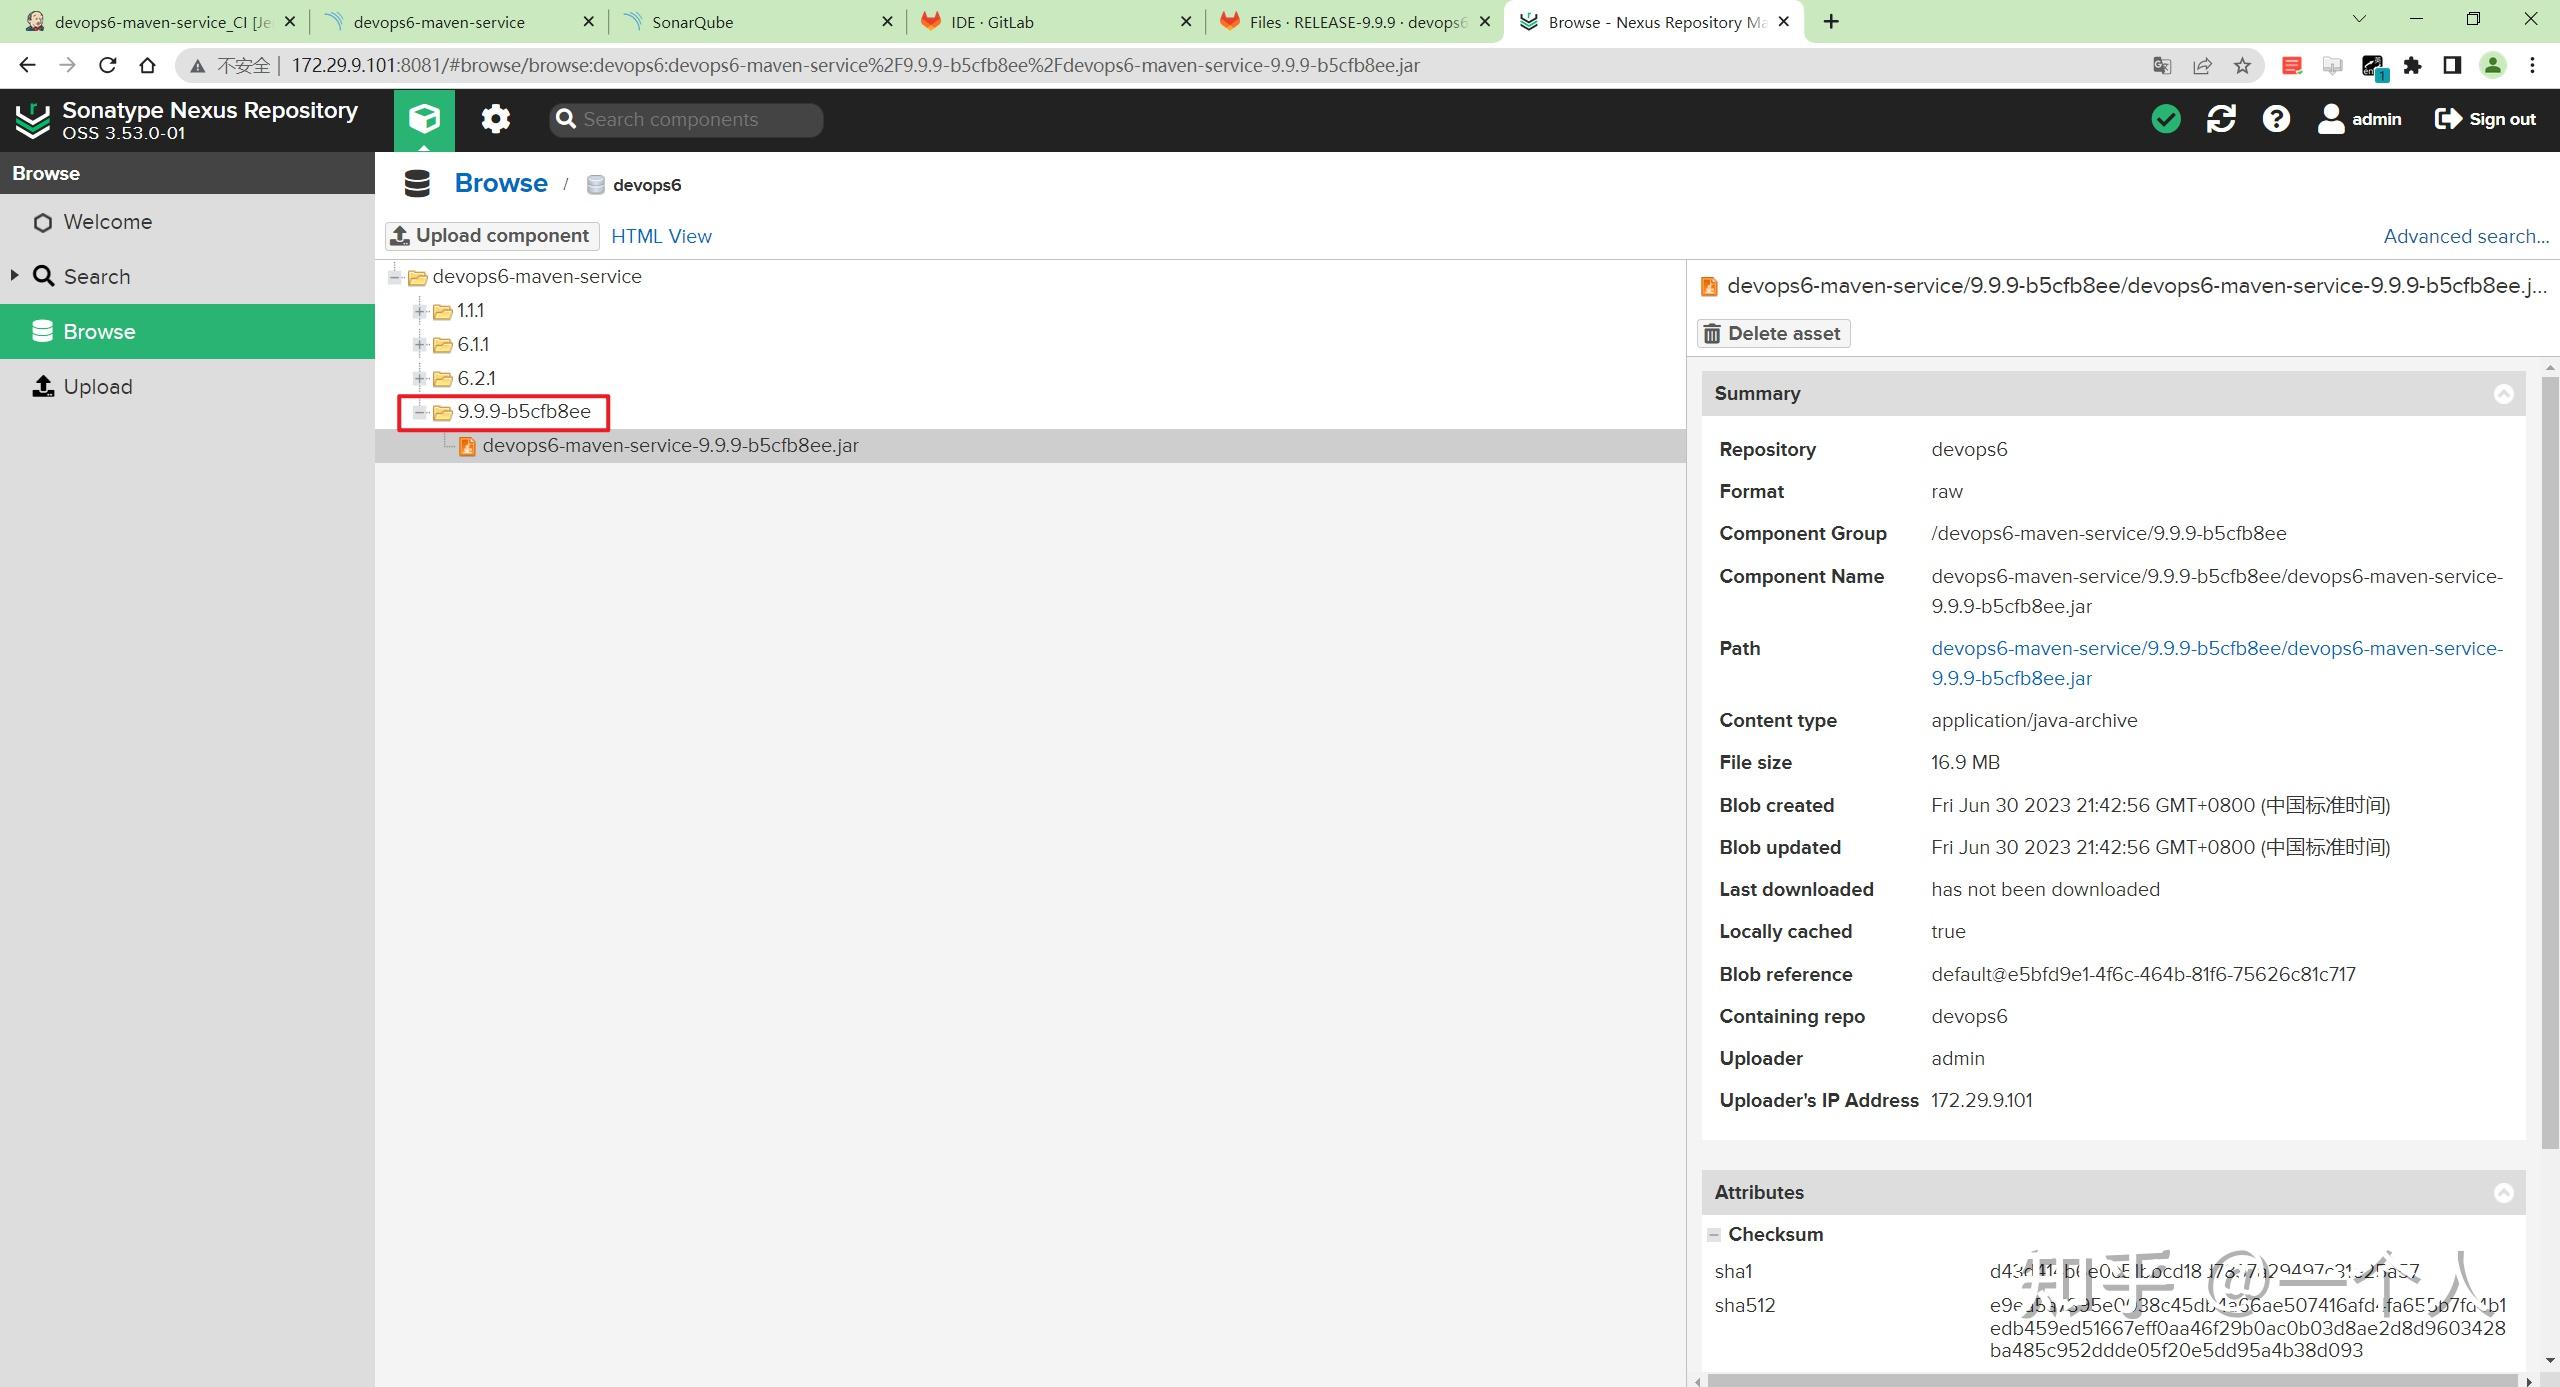
Task: Expand the 1.1.1 folder
Action: [420, 311]
